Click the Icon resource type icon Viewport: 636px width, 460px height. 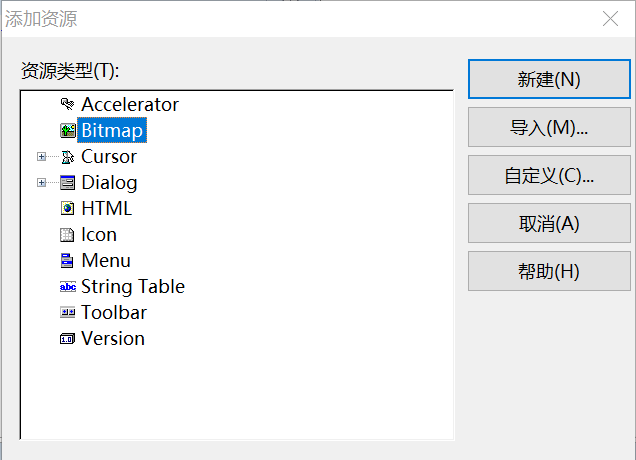[67, 234]
